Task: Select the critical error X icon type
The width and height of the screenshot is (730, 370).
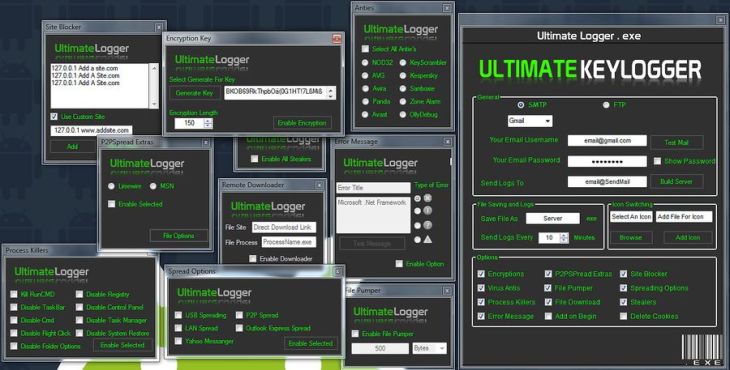Action: pyautogui.click(x=427, y=198)
